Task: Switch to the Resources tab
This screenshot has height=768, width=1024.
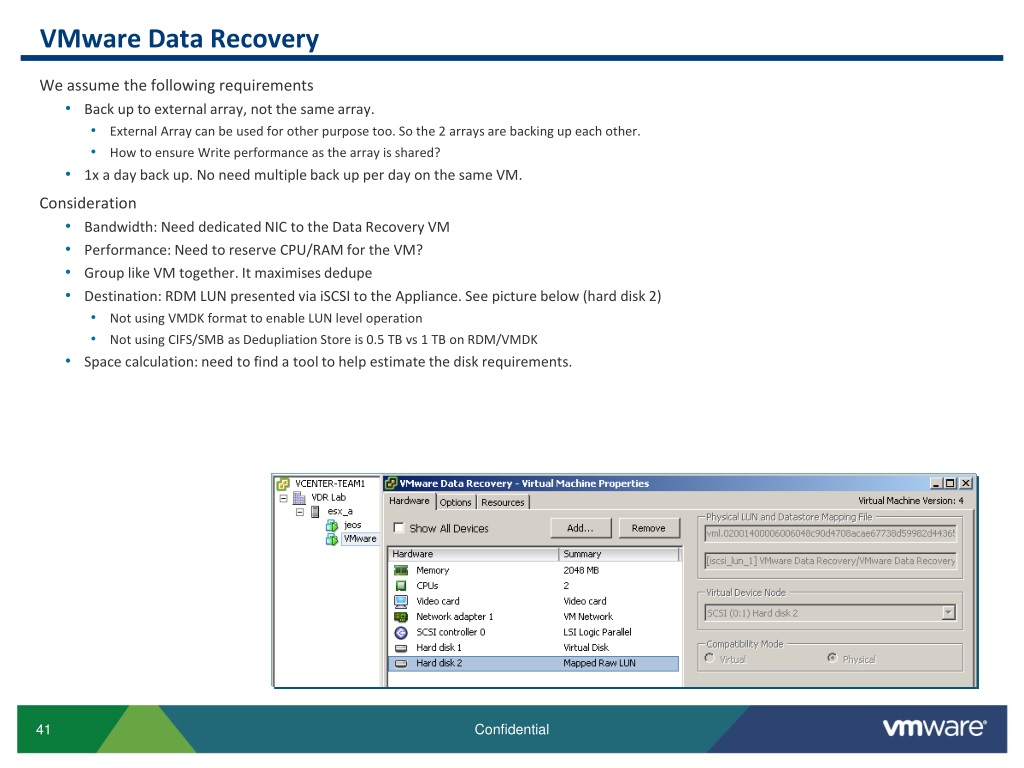Action: [503, 502]
